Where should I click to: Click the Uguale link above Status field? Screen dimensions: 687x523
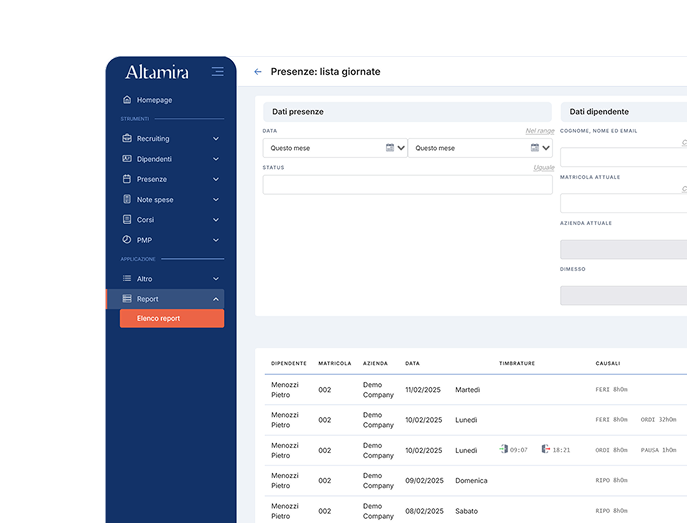click(x=543, y=168)
